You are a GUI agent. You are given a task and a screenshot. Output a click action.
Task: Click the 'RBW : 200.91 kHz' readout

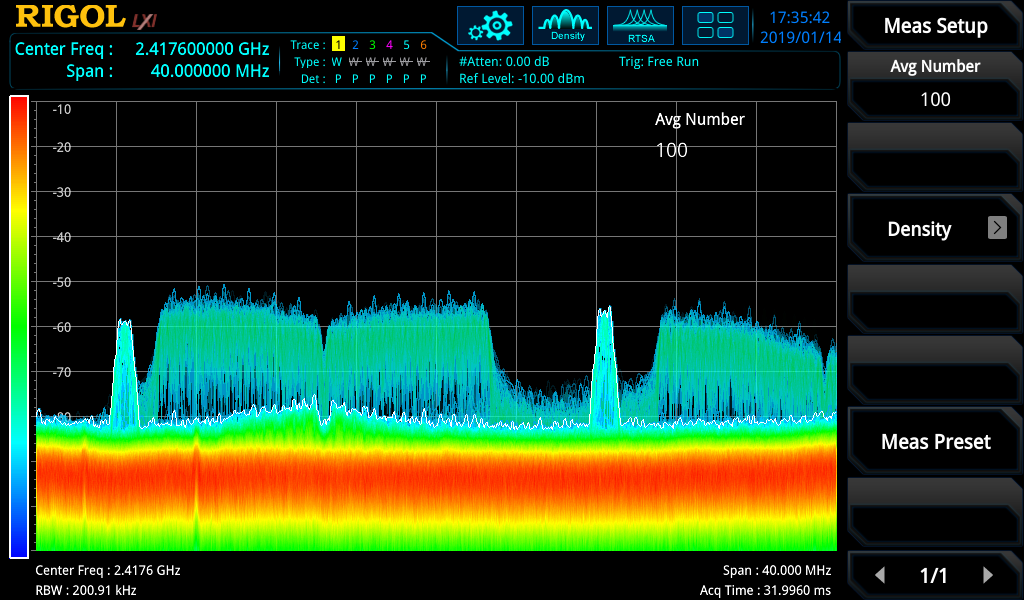[x=86, y=590]
